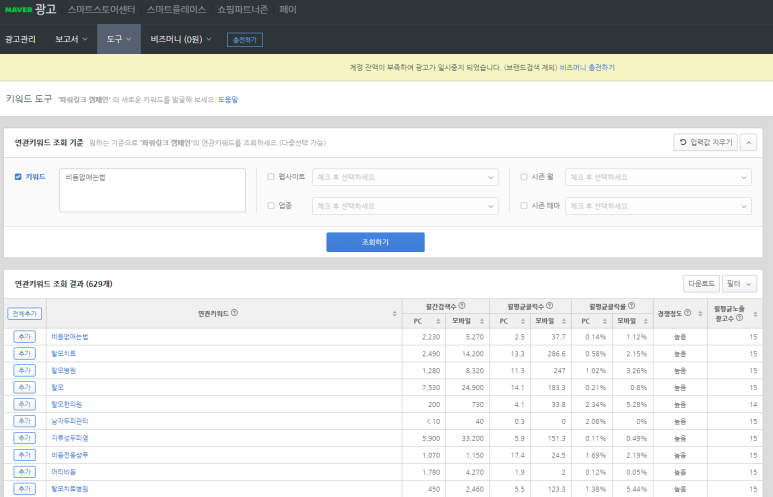The width and height of the screenshot is (773, 497).
Task: Open help icon beside 월평균클릭률 header
Action: (x=632, y=306)
